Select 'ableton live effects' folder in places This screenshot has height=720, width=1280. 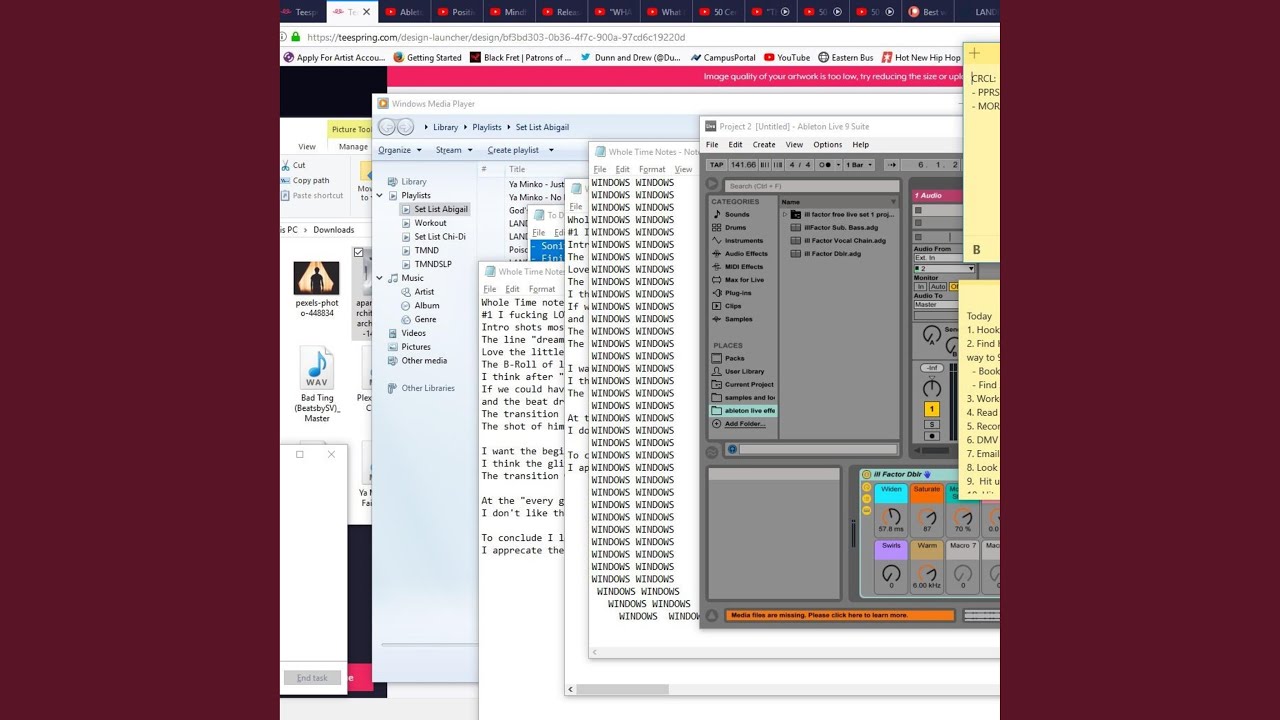click(743, 410)
